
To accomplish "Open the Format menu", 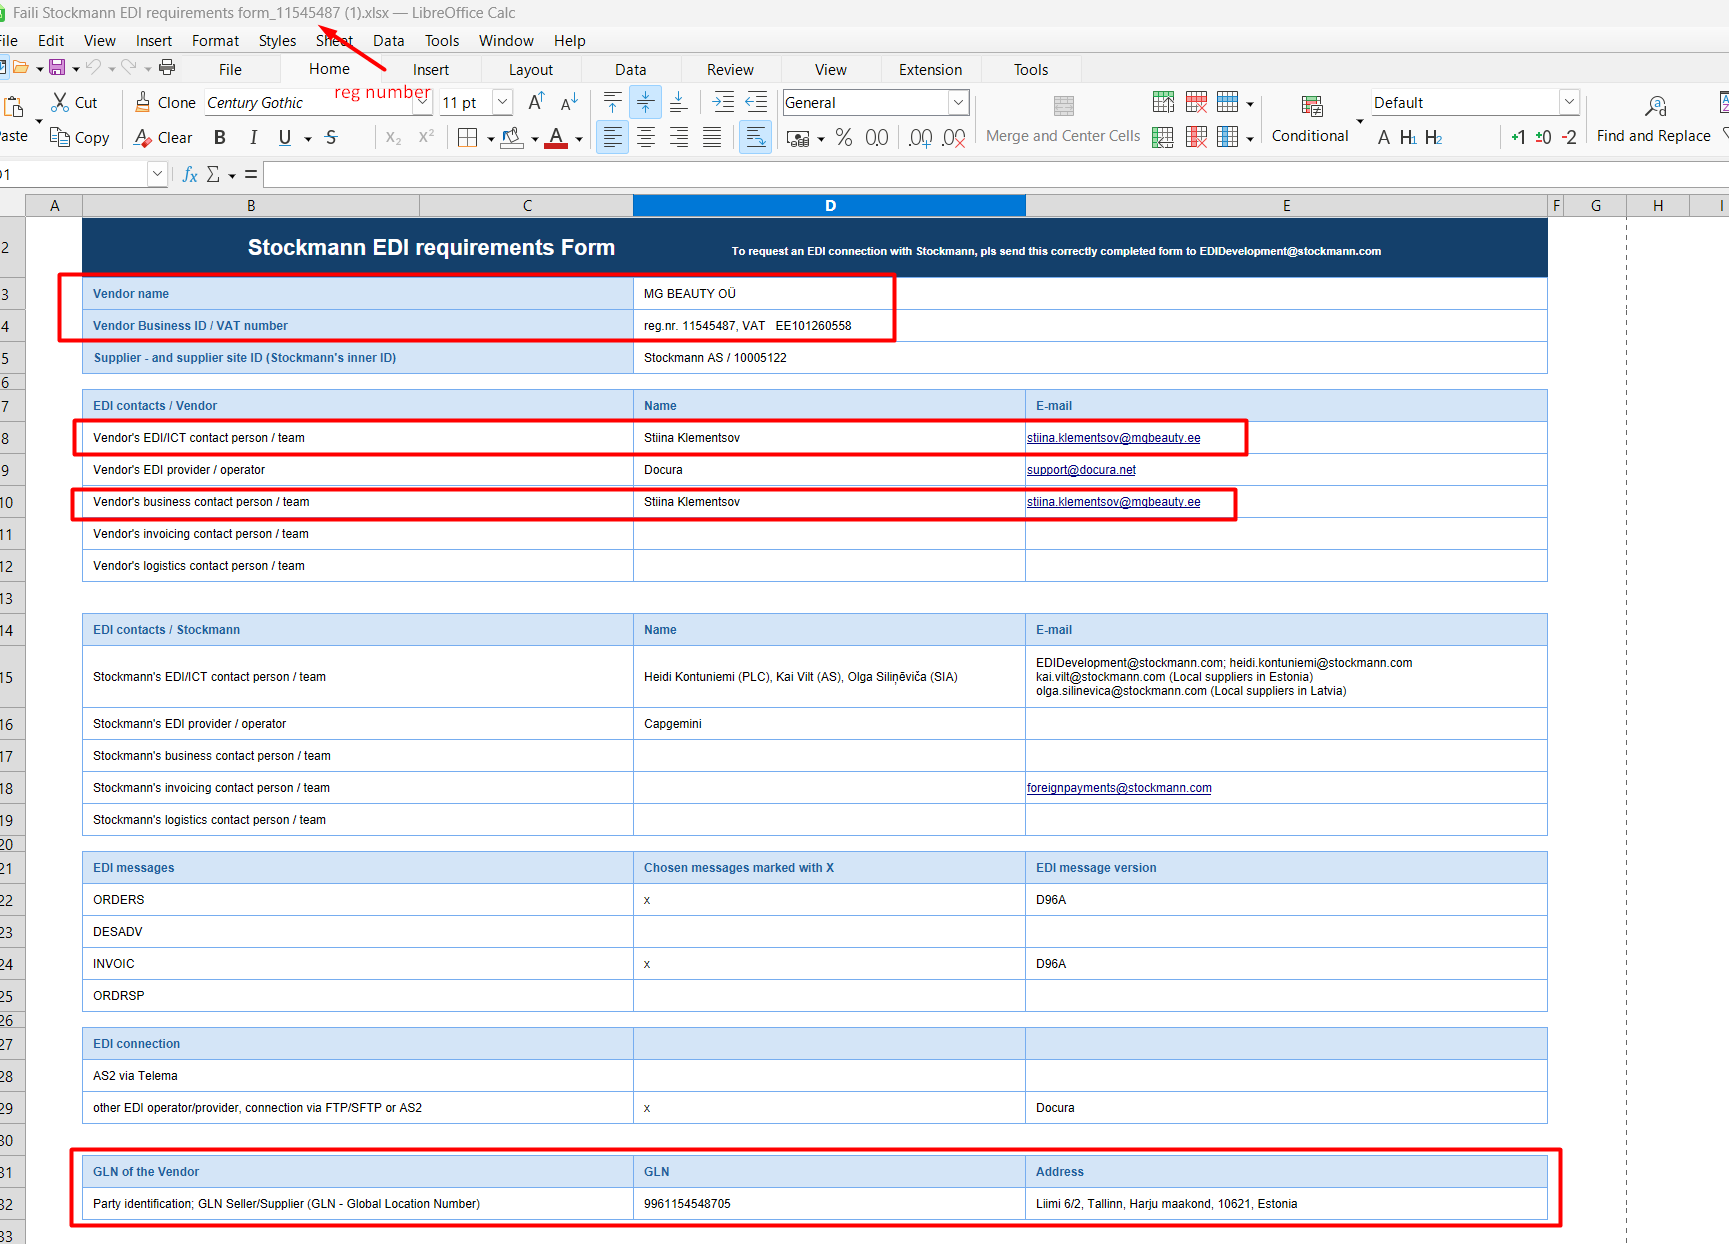I will (x=215, y=40).
